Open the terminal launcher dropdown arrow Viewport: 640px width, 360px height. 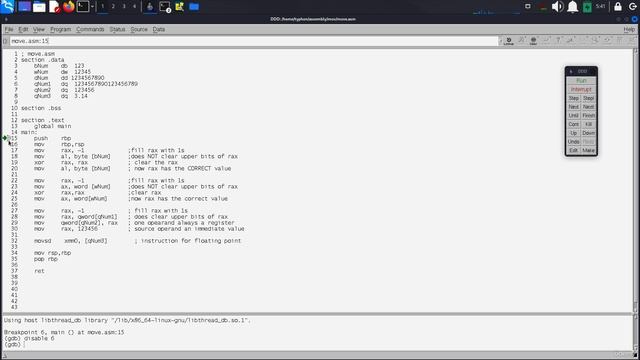(x=92, y=7)
